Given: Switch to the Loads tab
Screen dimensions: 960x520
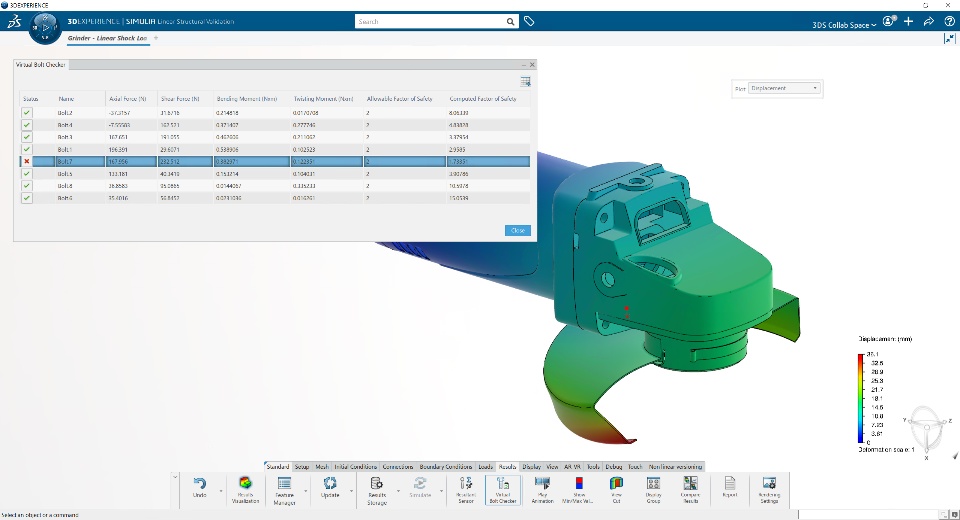Looking at the screenshot, I should 486,467.
